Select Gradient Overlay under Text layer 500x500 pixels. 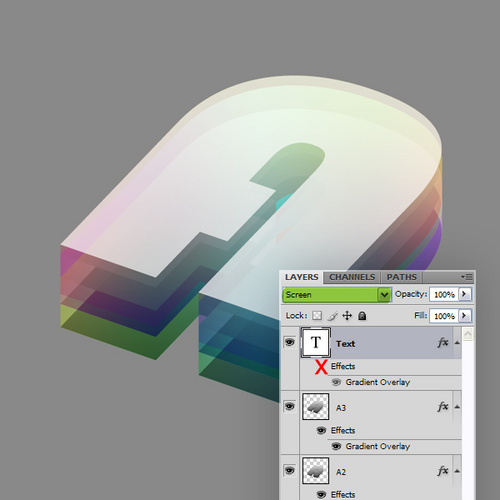[x=378, y=382]
